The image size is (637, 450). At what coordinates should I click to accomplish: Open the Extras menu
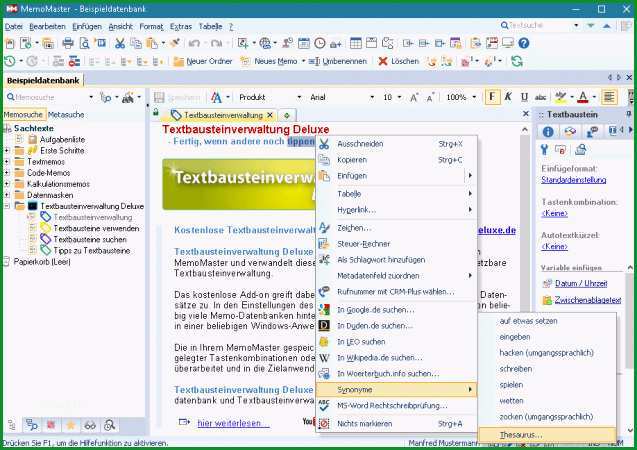(x=181, y=26)
